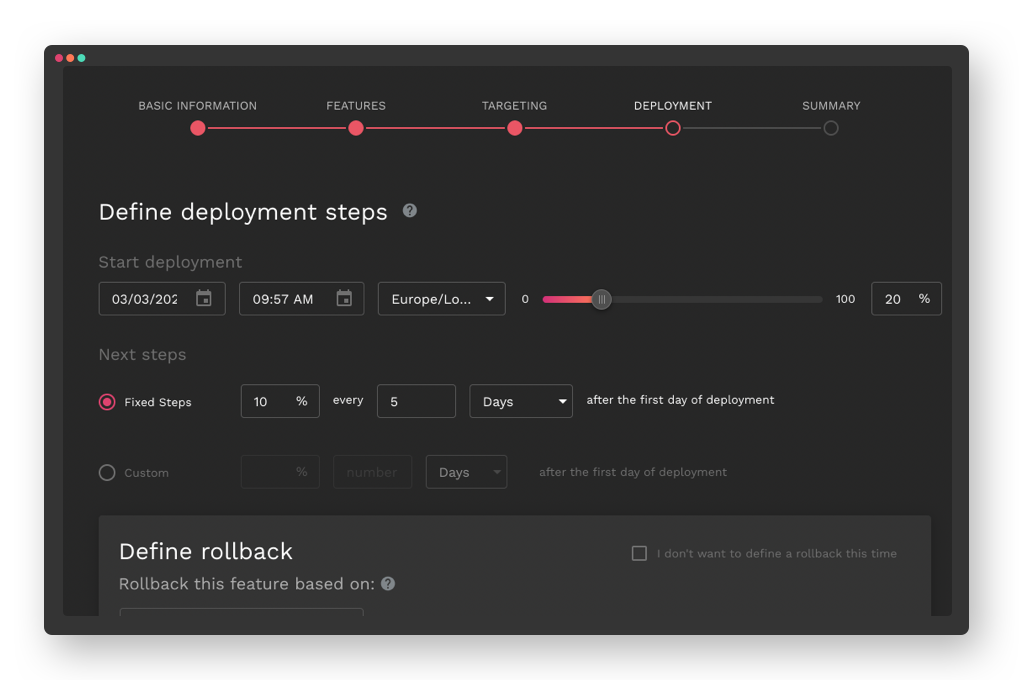1024x680 pixels.
Task: Select the Custom radio button
Action: point(107,472)
